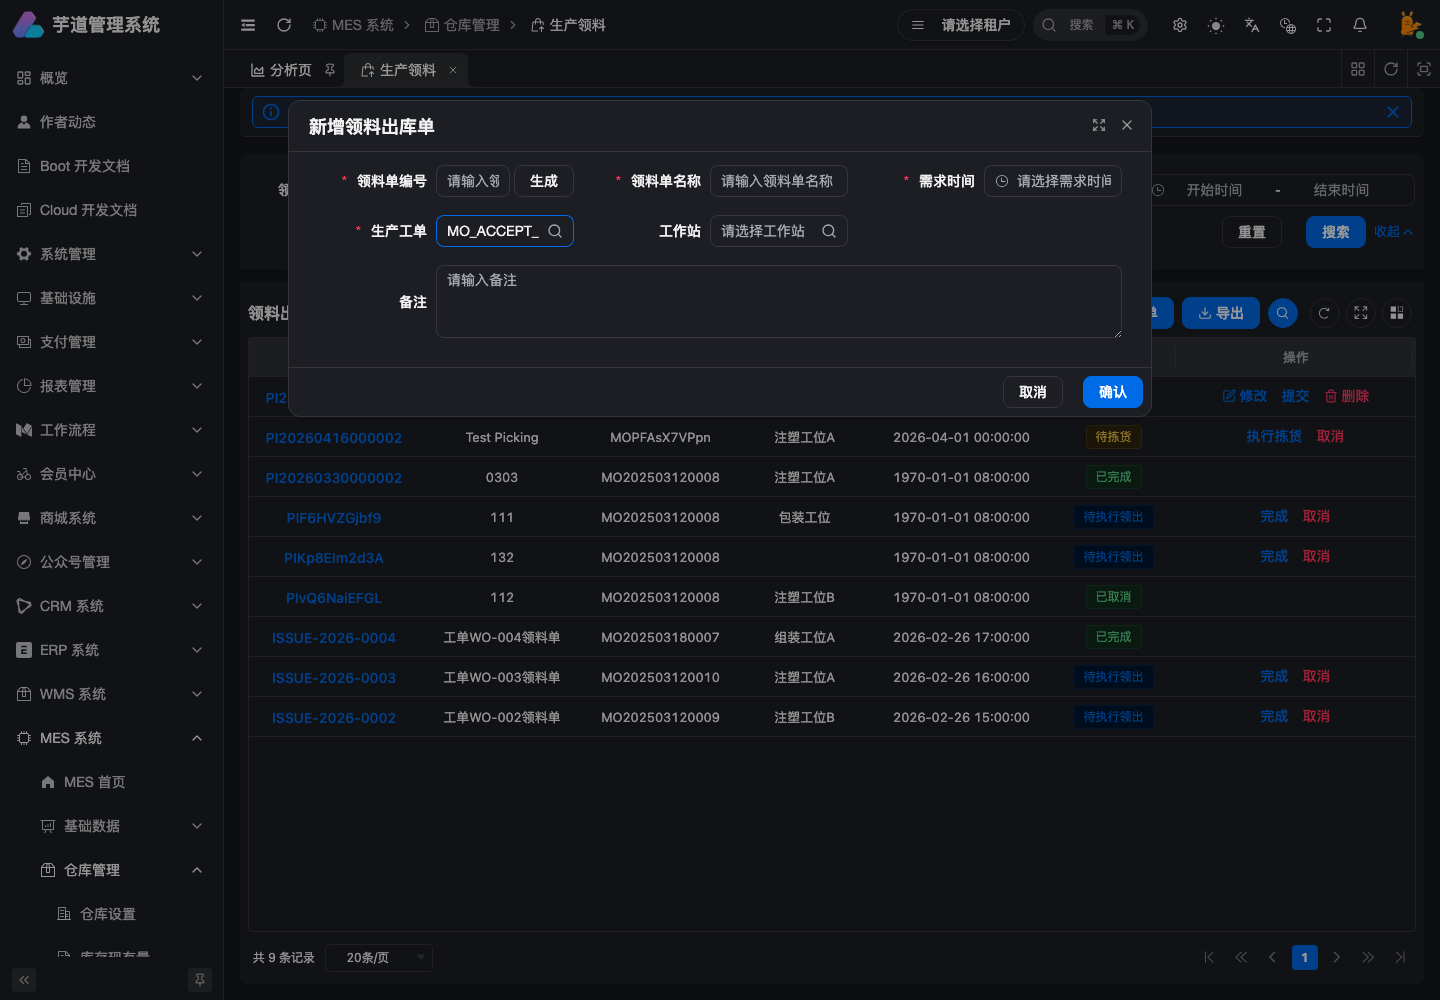Click the 导出 export button

click(x=1221, y=313)
